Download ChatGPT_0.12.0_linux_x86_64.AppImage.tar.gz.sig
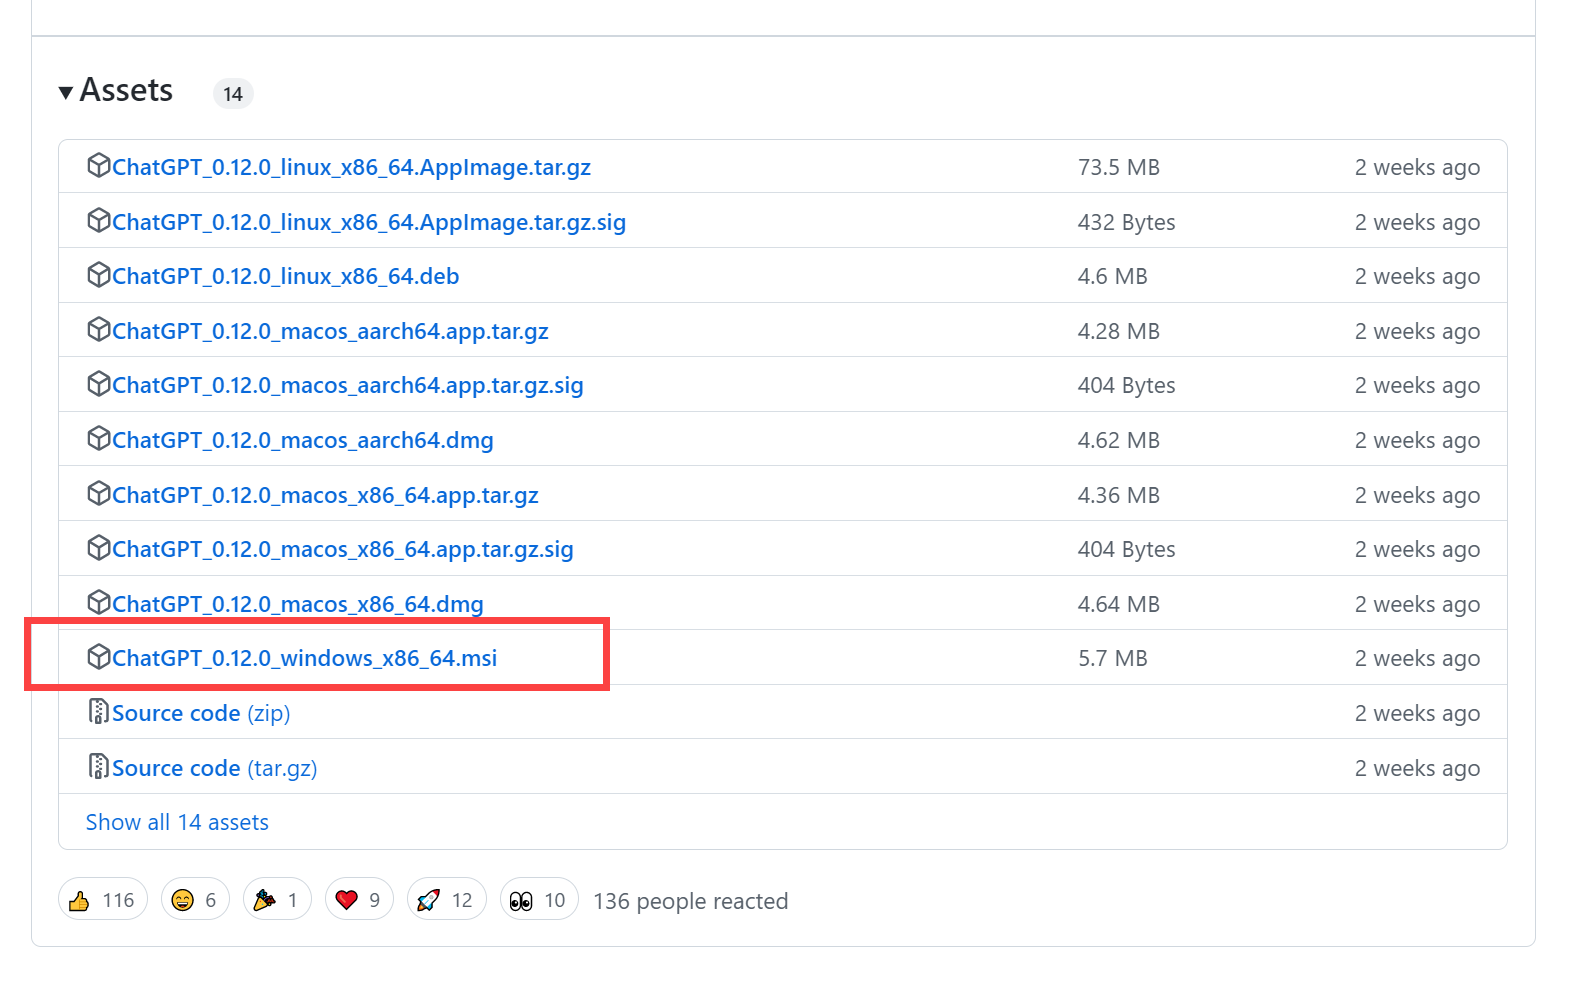The image size is (1571, 987). (369, 222)
